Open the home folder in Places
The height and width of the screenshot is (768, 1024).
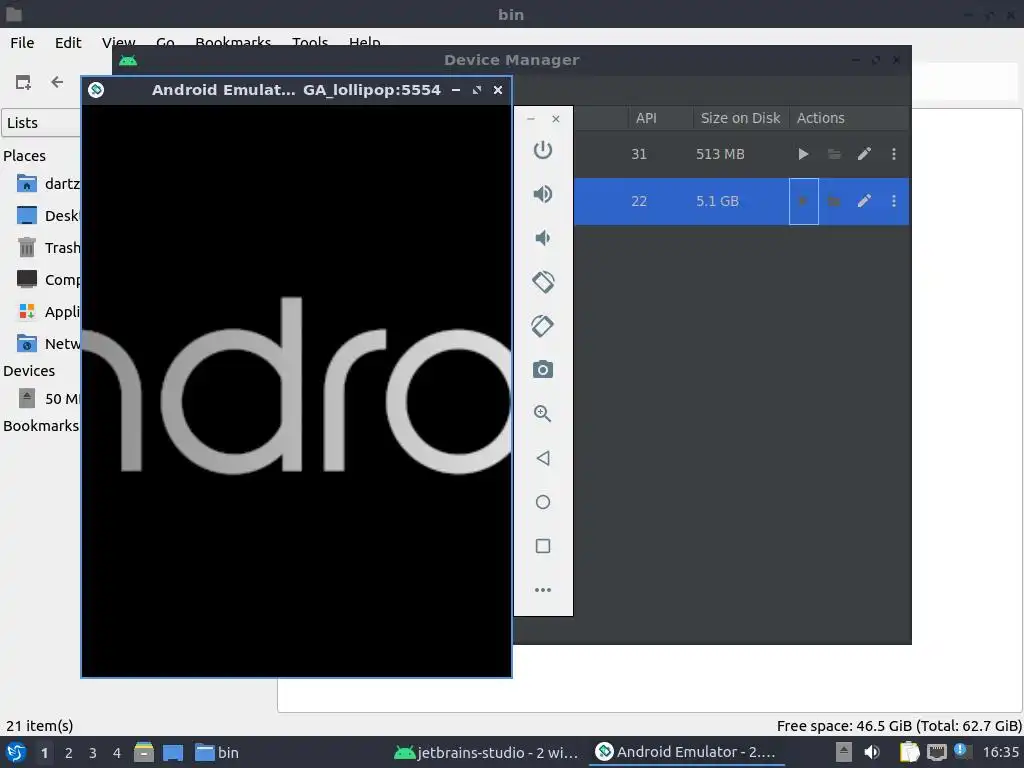point(46,184)
